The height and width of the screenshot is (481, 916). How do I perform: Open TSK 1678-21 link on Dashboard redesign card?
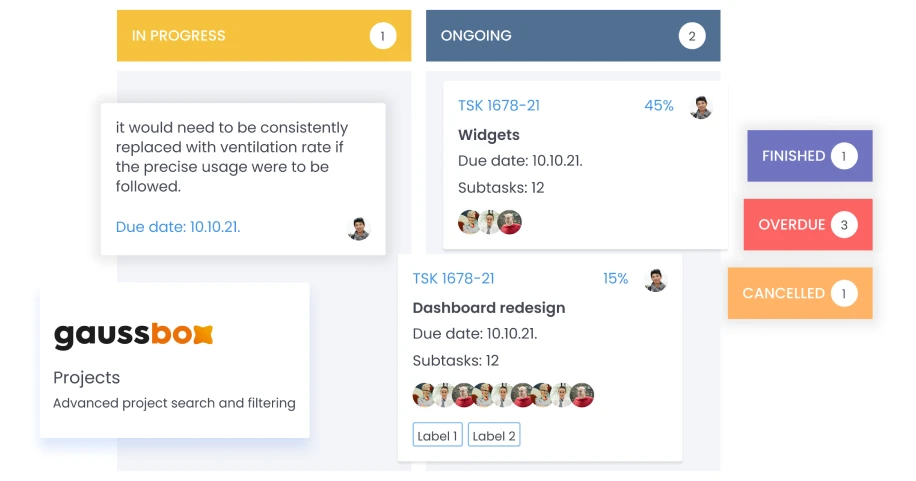coord(454,279)
